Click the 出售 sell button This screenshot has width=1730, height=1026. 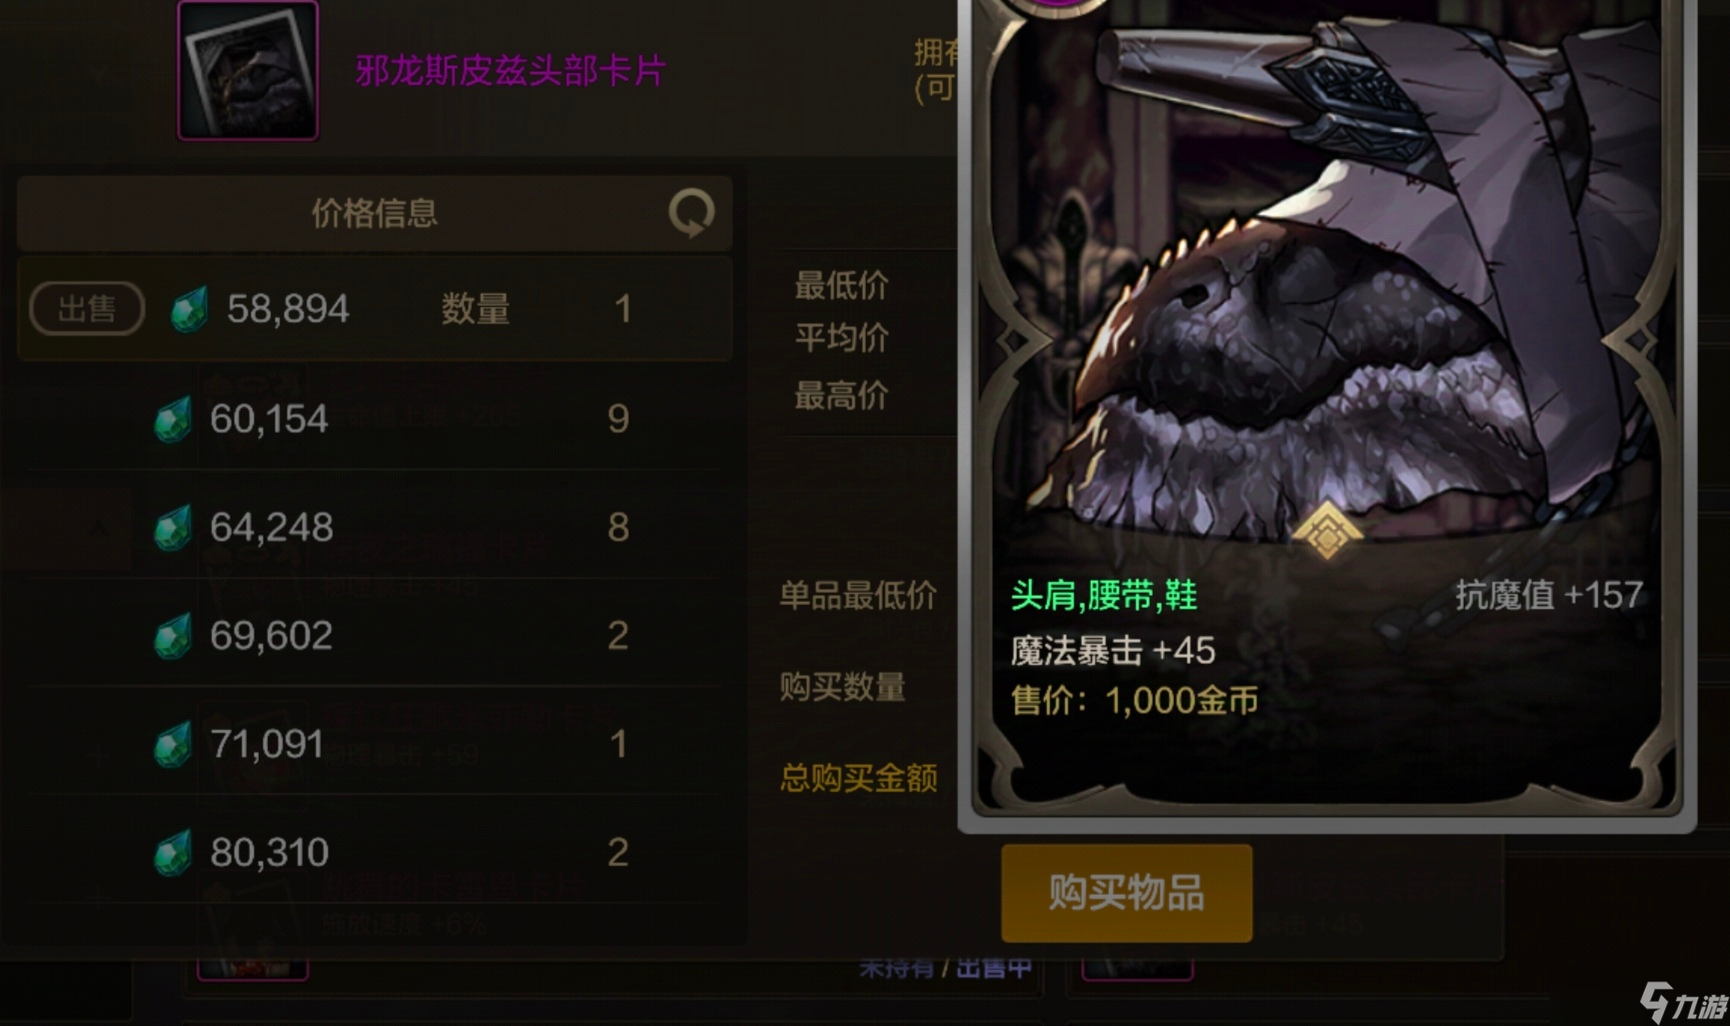87,308
